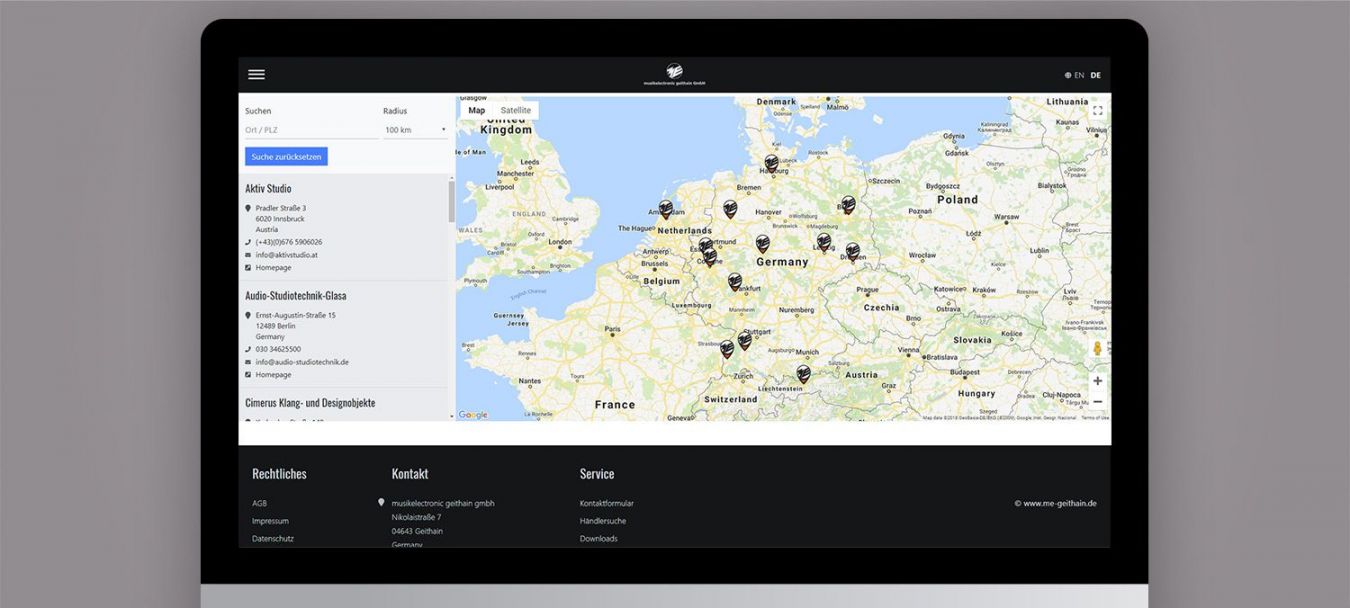Open the Downloads footer link
This screenshot has width=1350, height=608.
point(599,539)
